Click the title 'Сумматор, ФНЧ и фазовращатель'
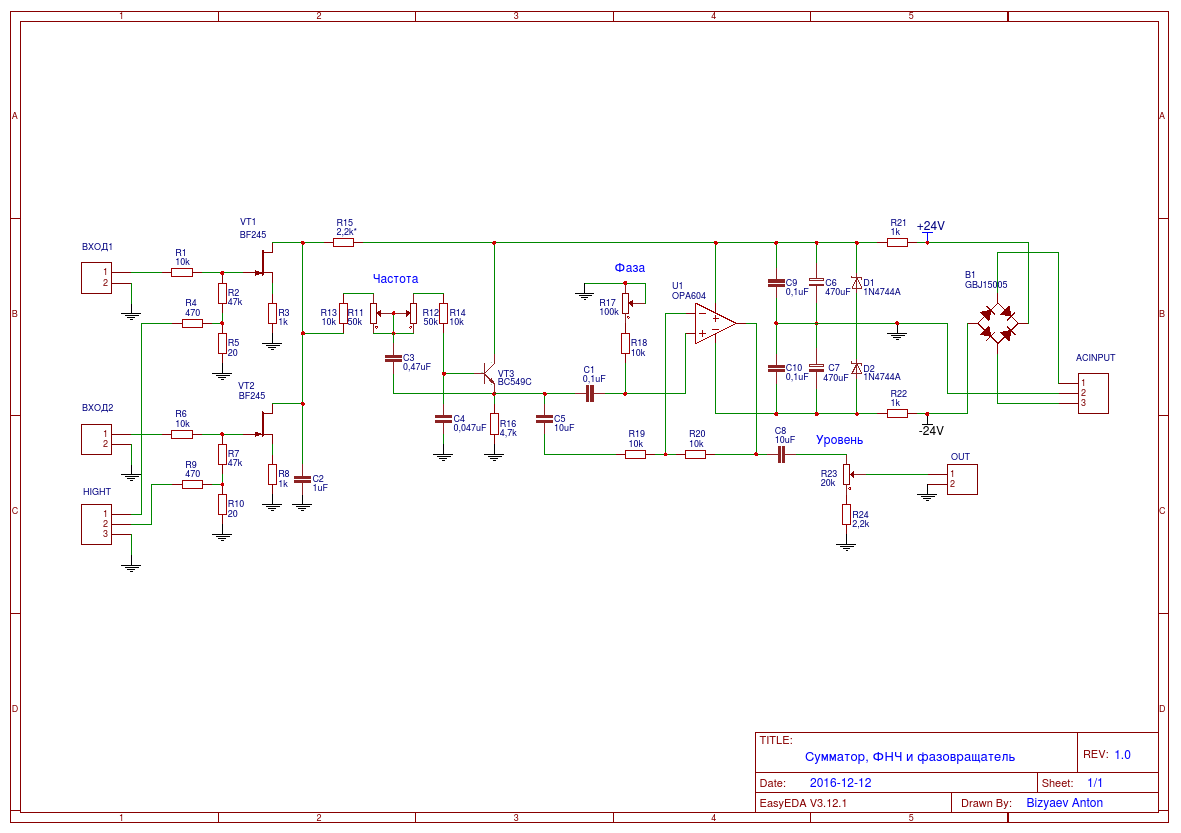Screen dimensions: 1181x833 [x=910, y=757]
